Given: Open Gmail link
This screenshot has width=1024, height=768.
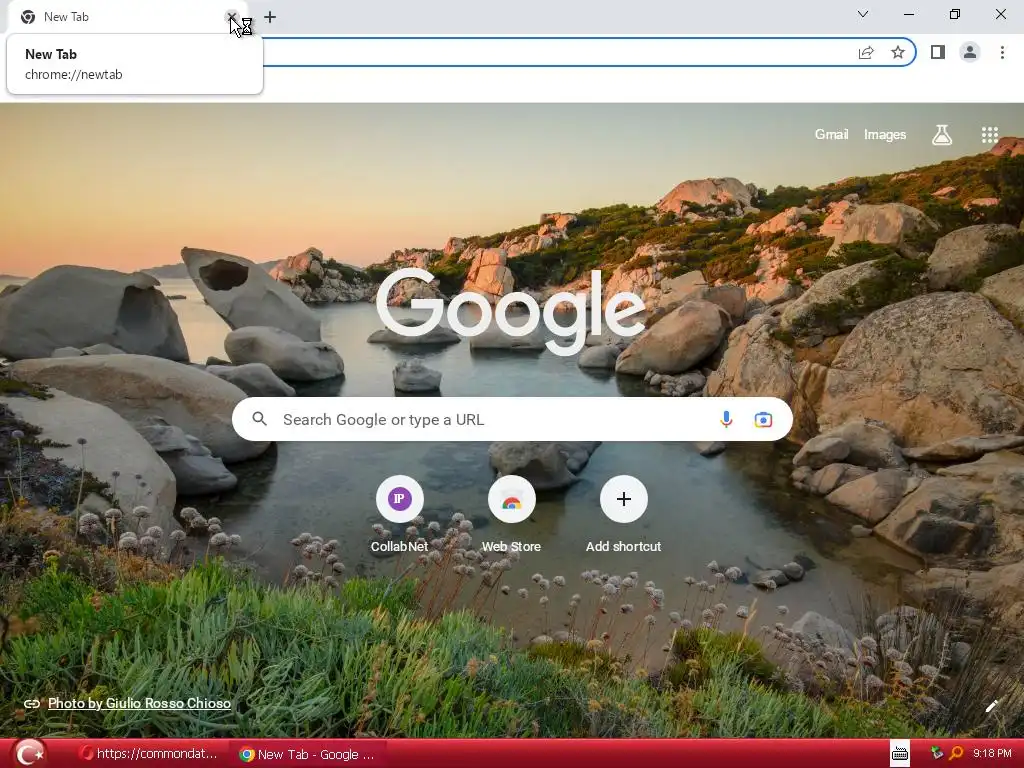Looking at the screenshot, I should pos(831,135).
